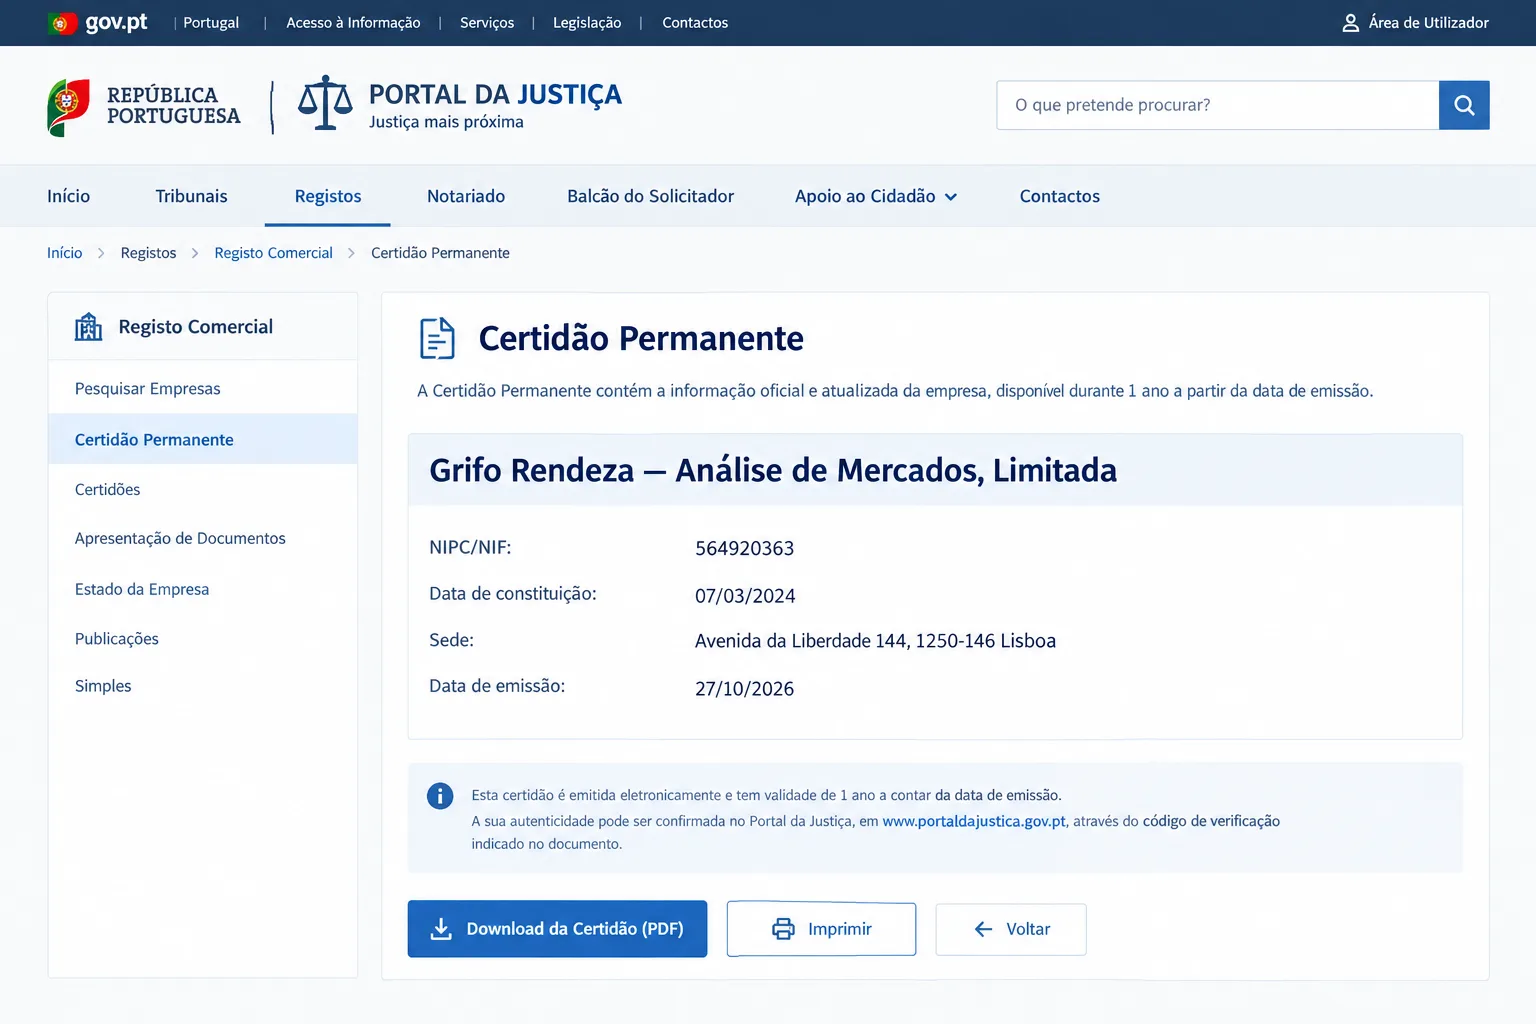
Task: Click the Registo Comercial sidebar header
Action: tap(203, 327)
